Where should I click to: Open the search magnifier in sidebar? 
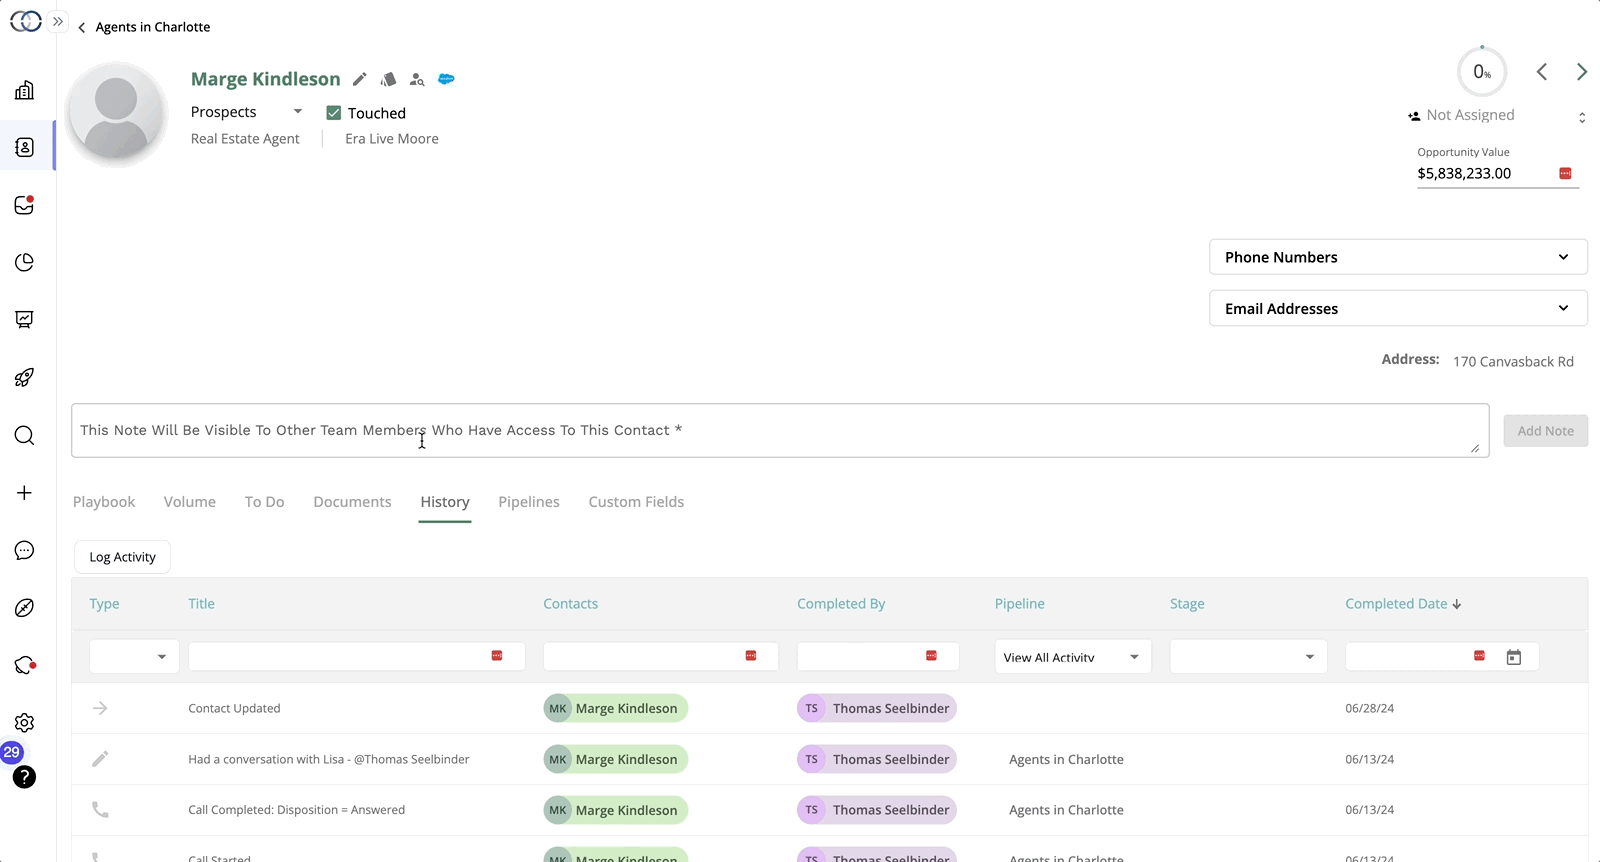(25, 436)
